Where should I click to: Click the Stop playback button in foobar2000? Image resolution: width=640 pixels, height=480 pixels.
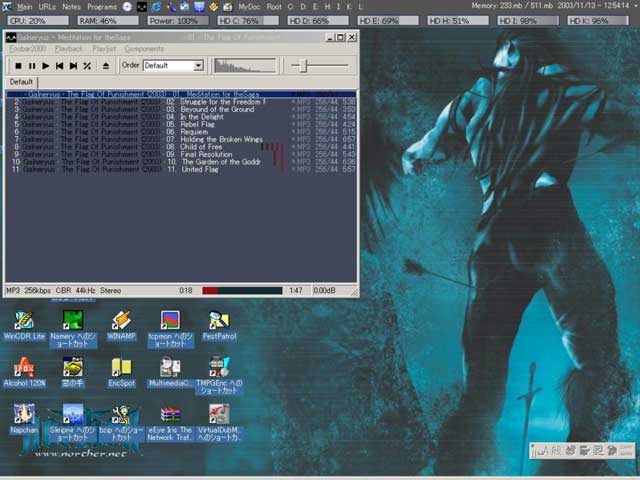coord(18,66)
